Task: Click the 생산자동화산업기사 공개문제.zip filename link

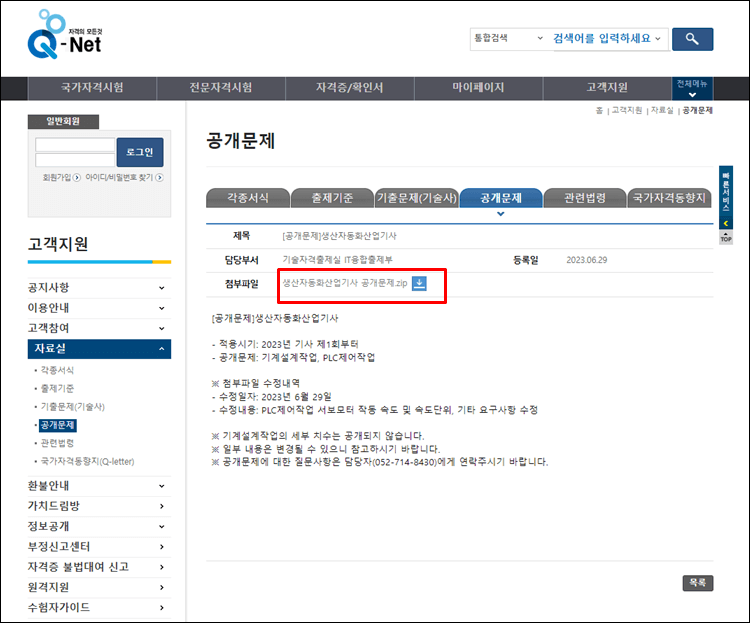Action: [x=345, y=283]
